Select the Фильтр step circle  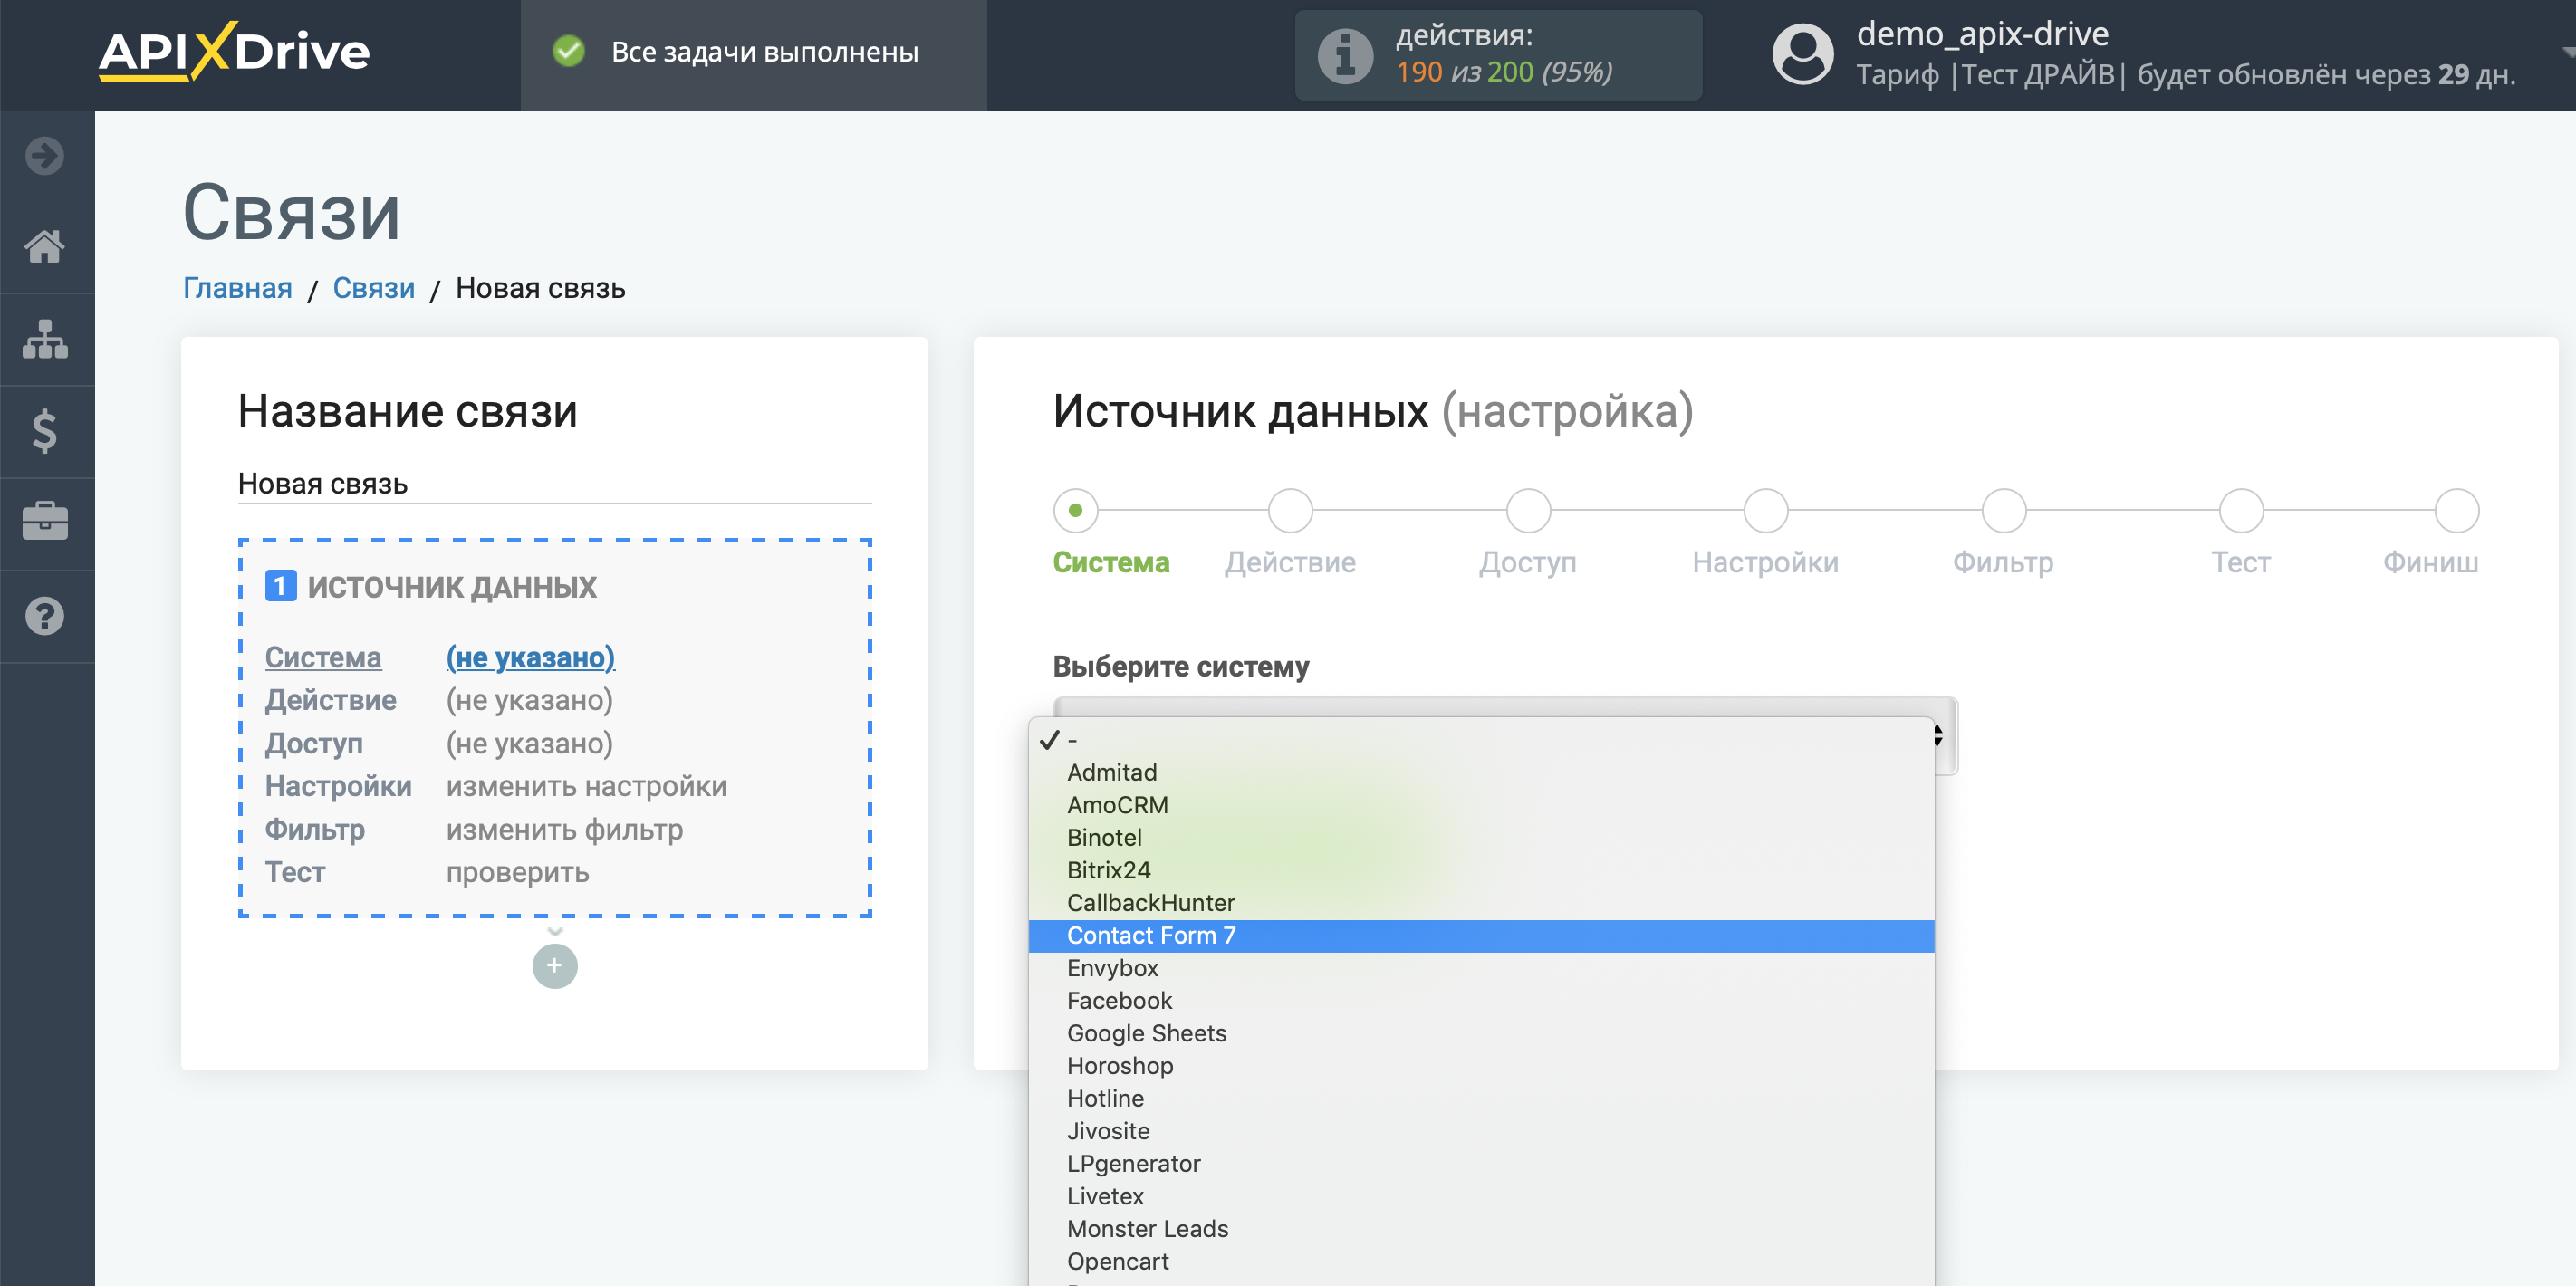point(2004,510)
